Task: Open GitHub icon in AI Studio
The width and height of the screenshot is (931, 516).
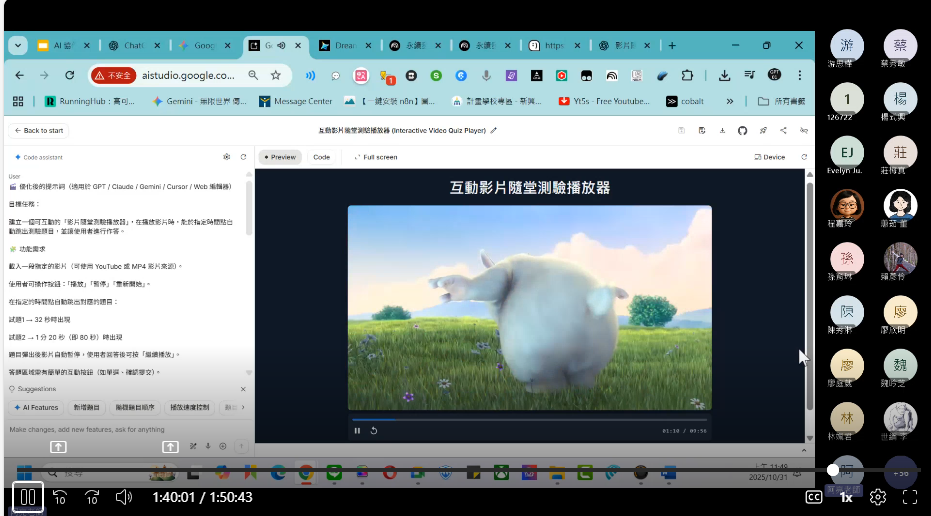Action: [742, 131]
